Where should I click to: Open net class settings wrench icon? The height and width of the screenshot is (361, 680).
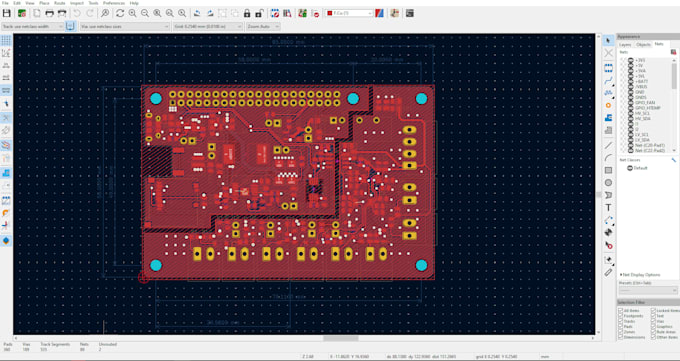pos(673,160)
